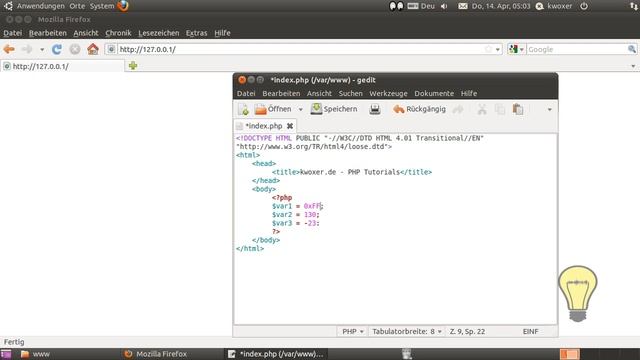Click the date and time clock
Image resolution: width=640 pixels, height=360 pixels.
501,6
